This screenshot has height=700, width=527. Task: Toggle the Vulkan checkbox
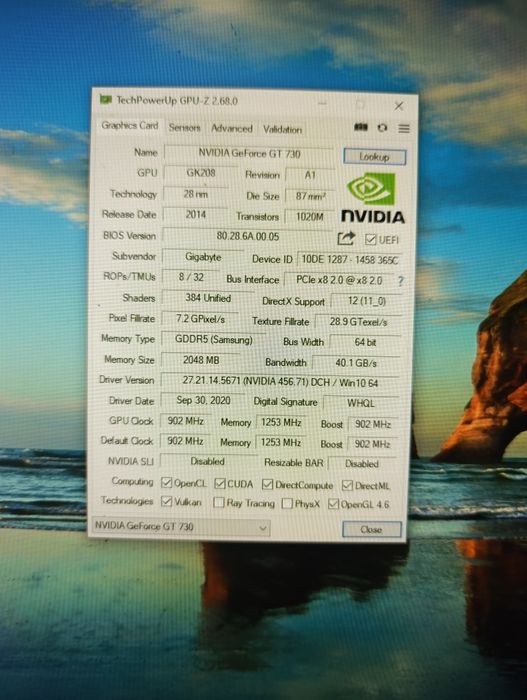167,501
